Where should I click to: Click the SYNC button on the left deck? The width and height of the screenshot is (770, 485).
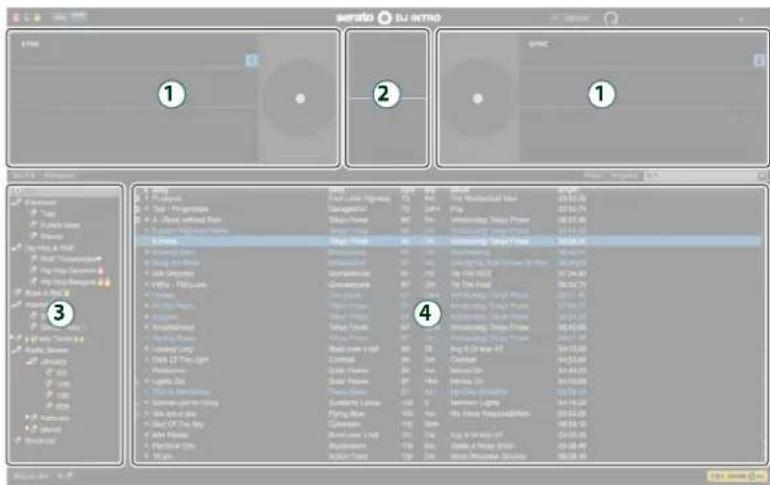click(x=30, y=44)
